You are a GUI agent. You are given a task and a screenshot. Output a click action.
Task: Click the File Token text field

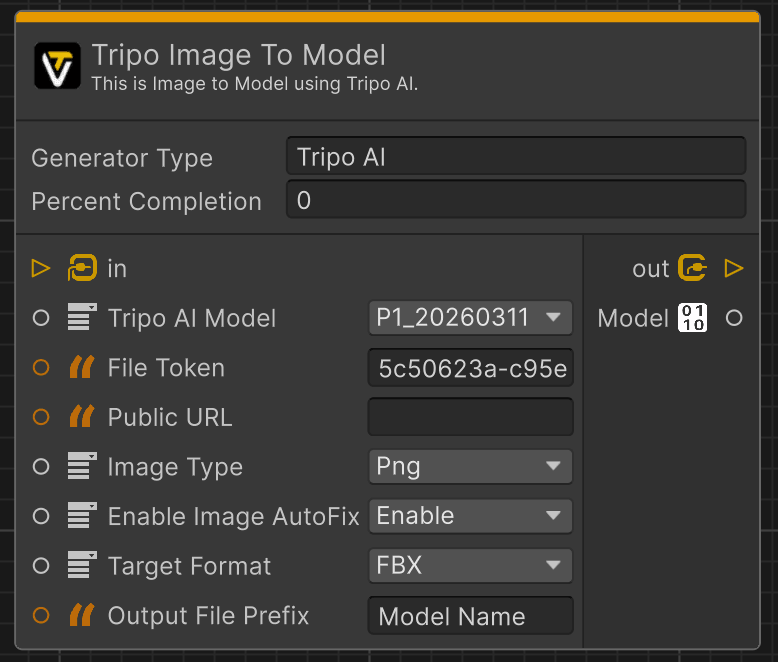(470, 368)
